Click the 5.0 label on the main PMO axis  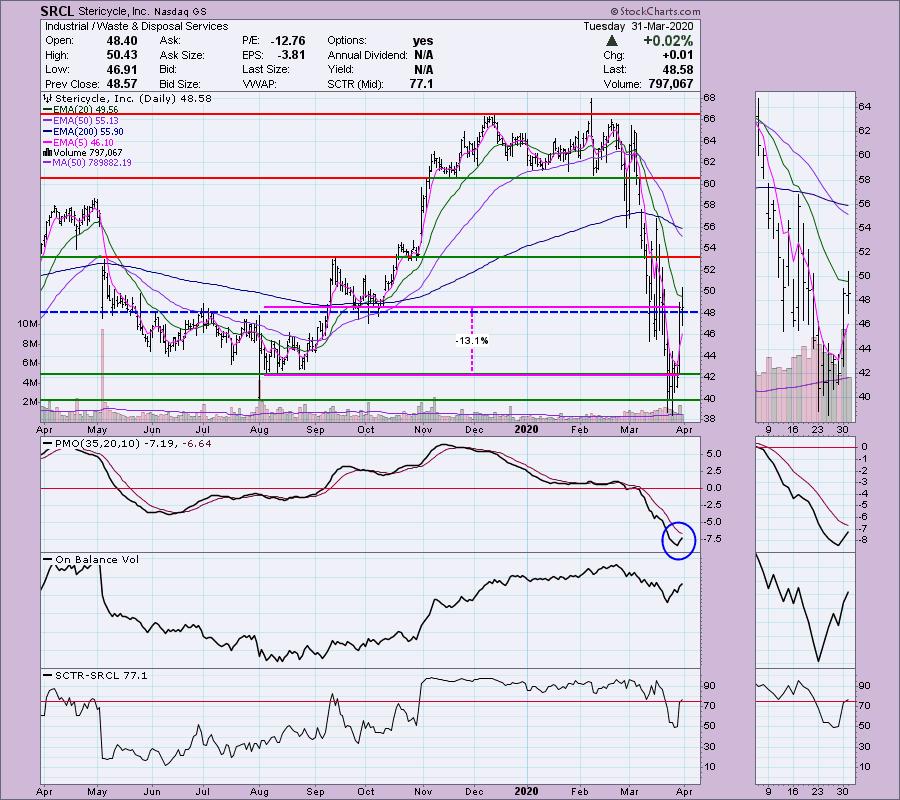(x=713, y=453)
